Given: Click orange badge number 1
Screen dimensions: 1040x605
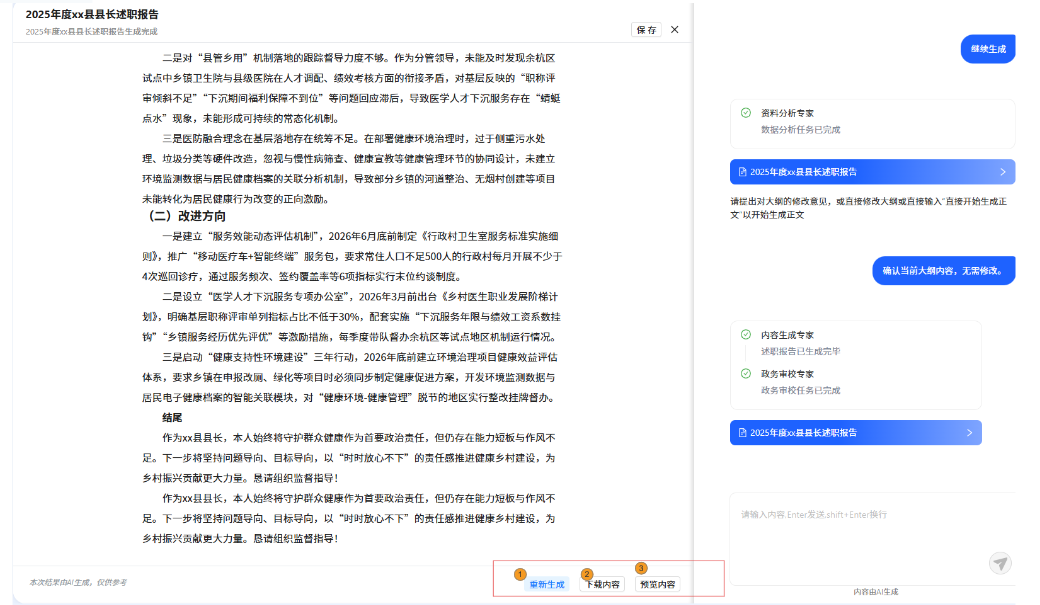Looking at the screenshot, I should click(x=519, y=574).
